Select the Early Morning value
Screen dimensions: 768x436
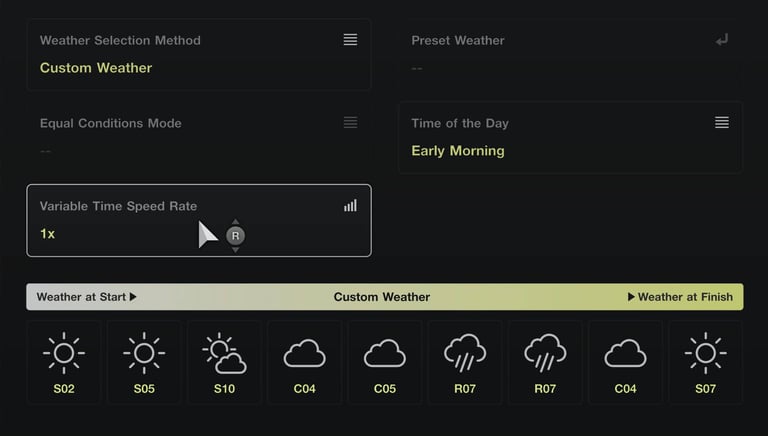[458, 151]
